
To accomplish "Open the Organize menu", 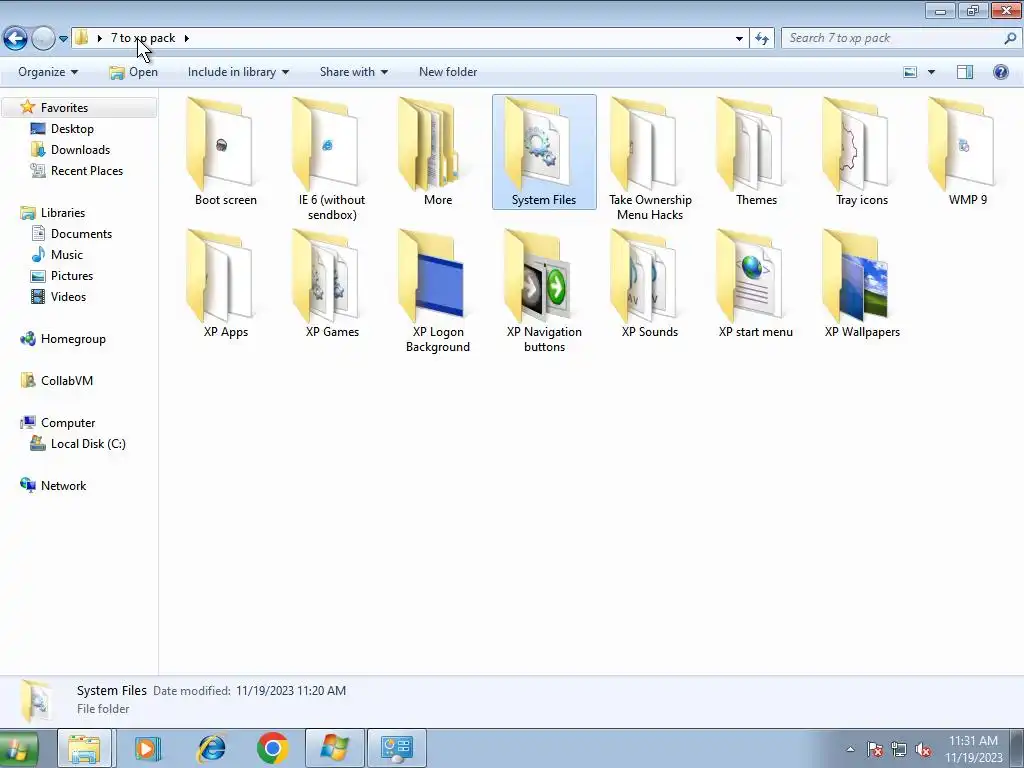I will point(48,72).
